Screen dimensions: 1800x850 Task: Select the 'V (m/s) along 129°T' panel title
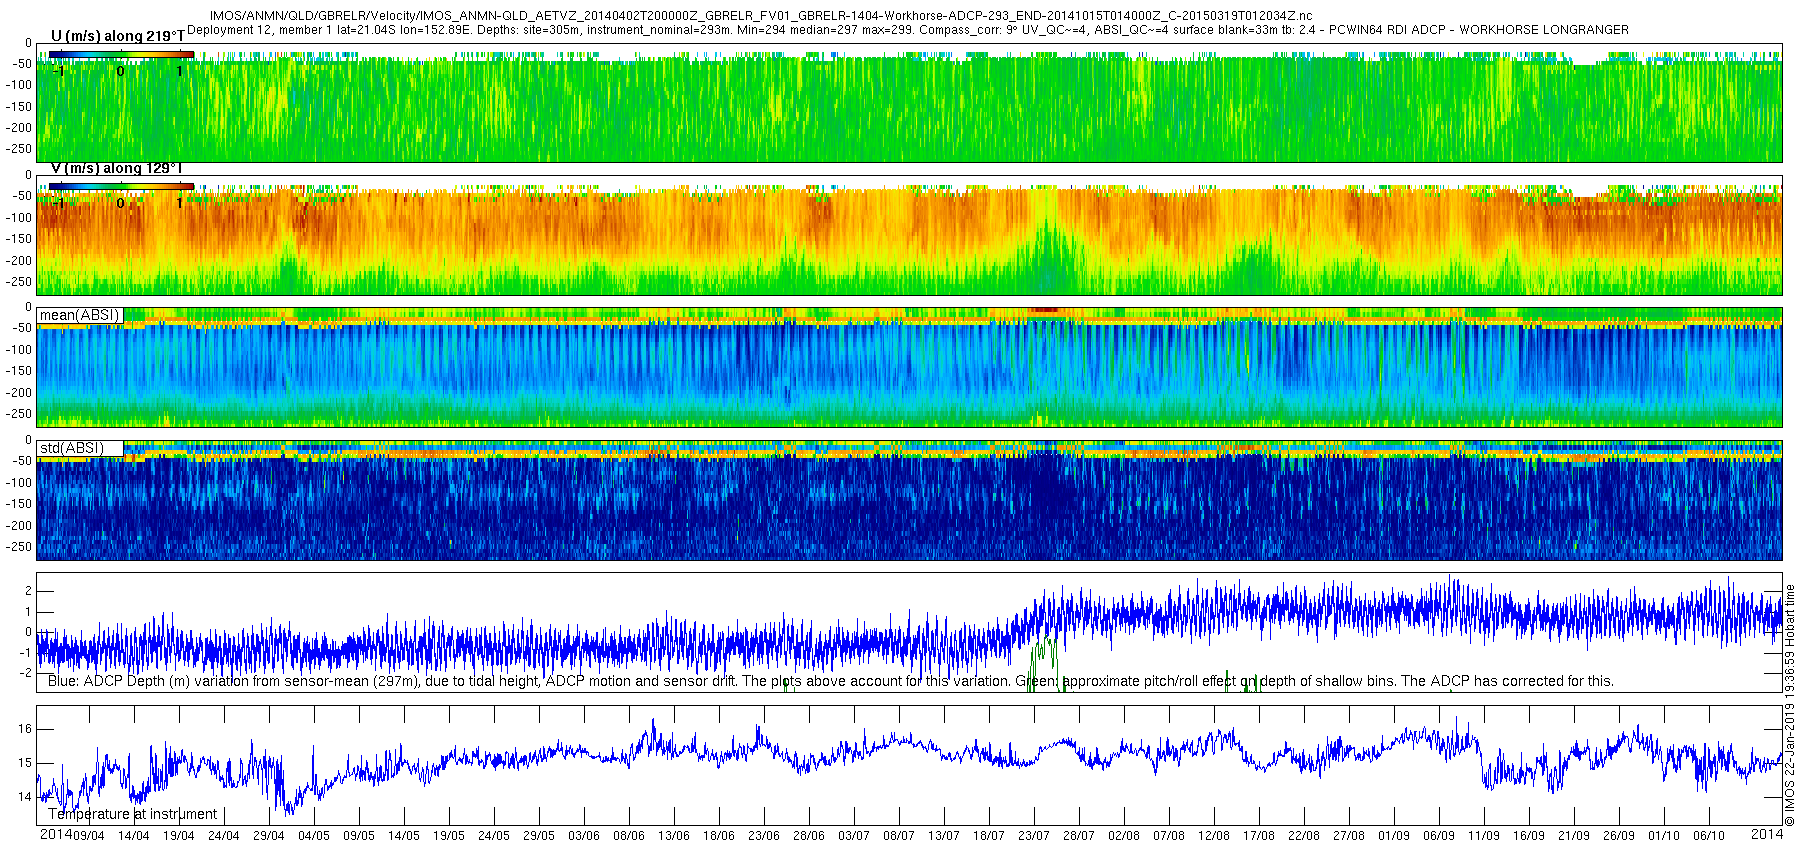pos(116,168)
